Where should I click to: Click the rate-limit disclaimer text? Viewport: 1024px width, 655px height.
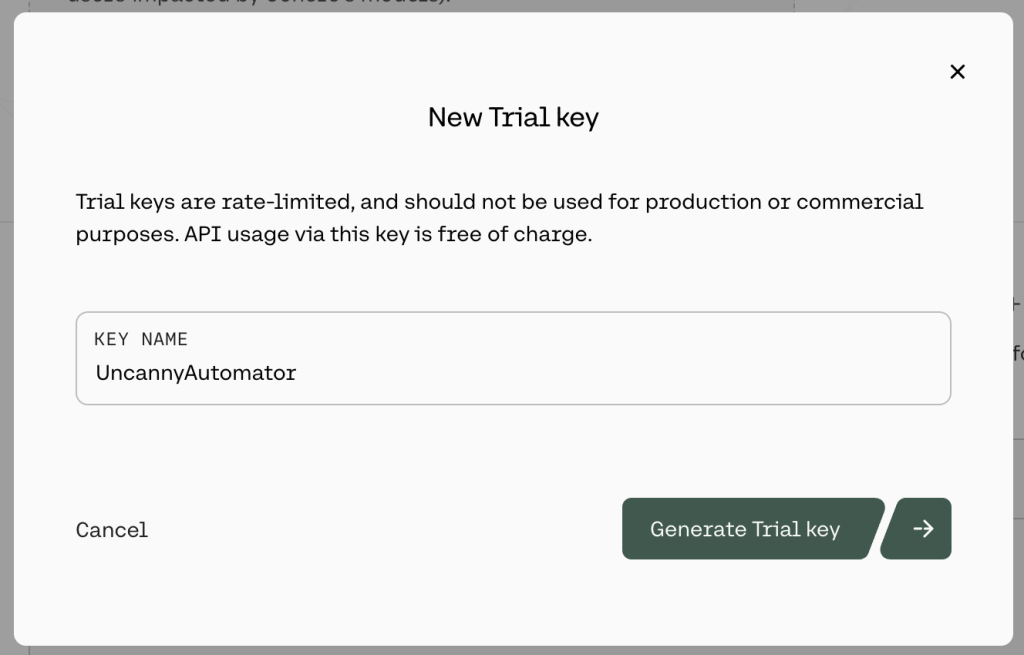499,218
